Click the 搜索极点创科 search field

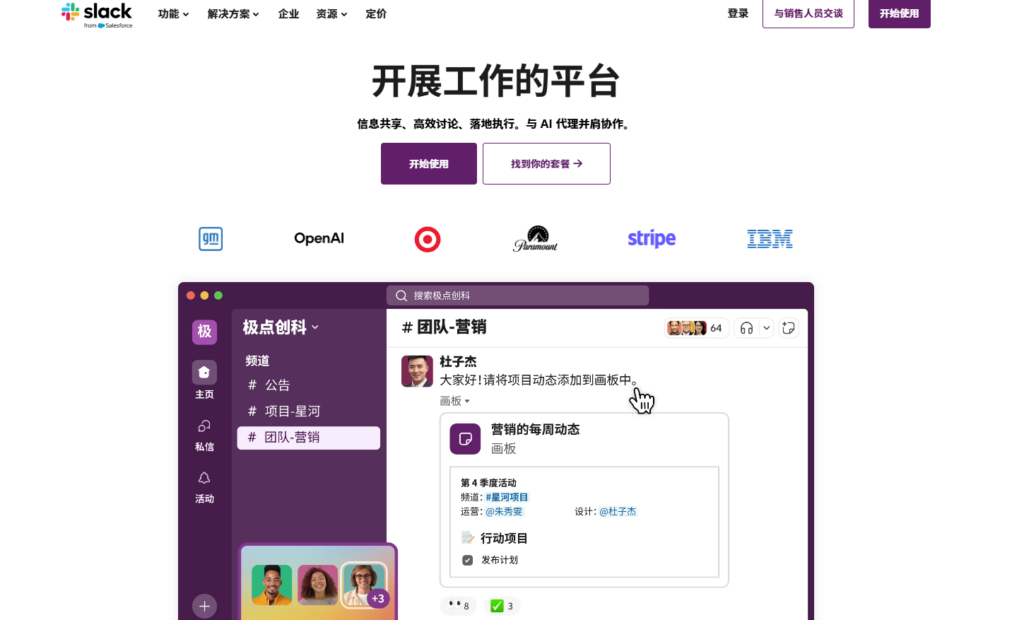click(x=517, y=295)
